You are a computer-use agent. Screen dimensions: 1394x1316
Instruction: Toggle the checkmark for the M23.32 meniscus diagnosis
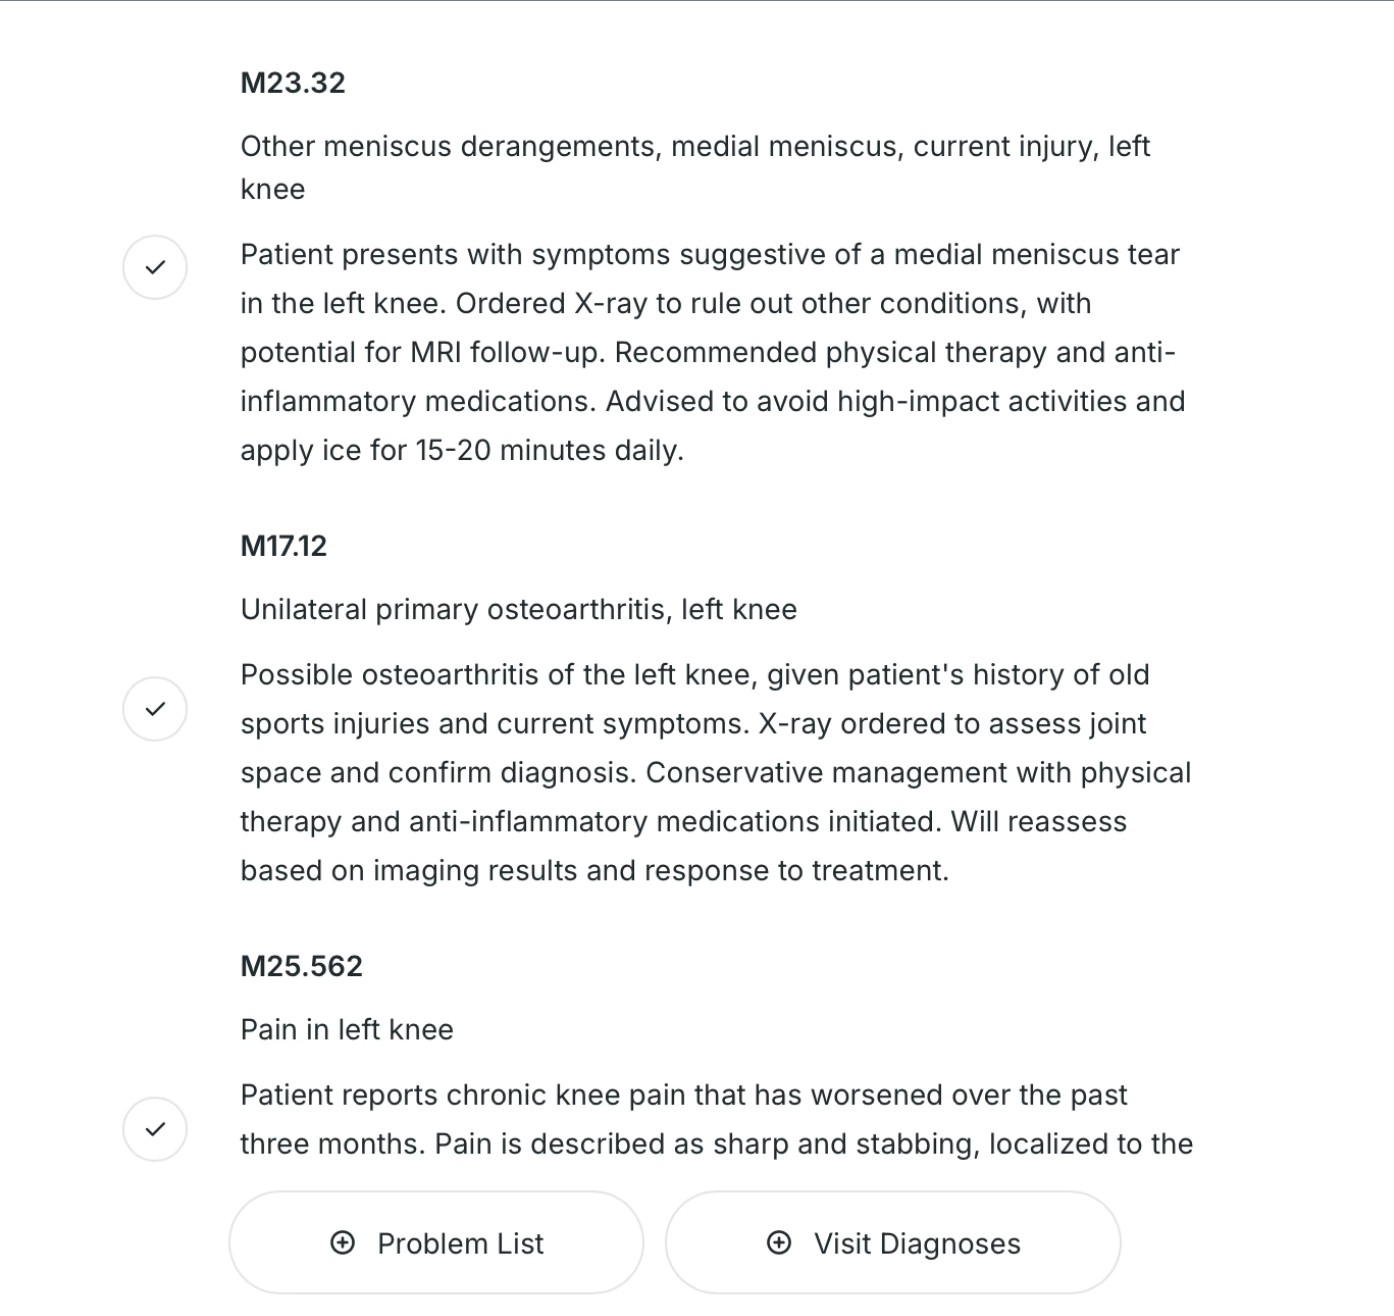tap(155, 267)
